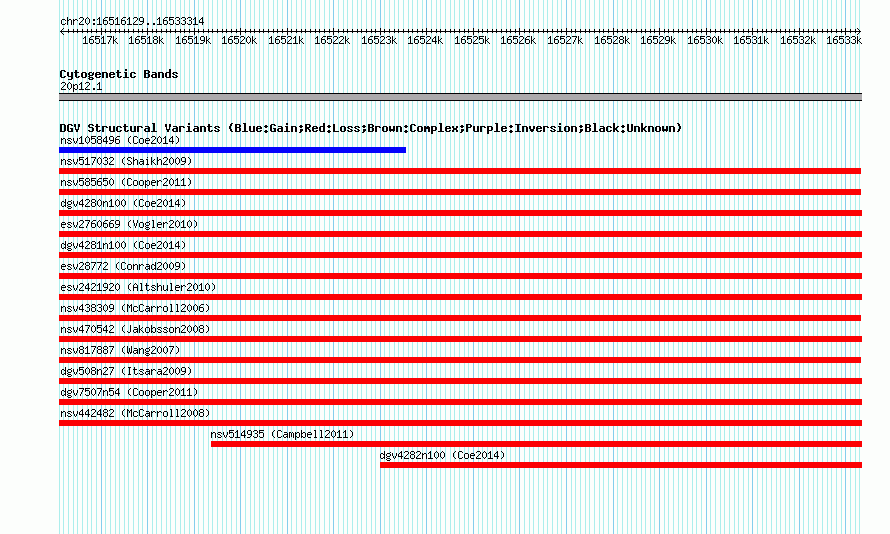Click the DGV Structural Variants track title
This screenshot has height=534, width=890.
[371, 128]
